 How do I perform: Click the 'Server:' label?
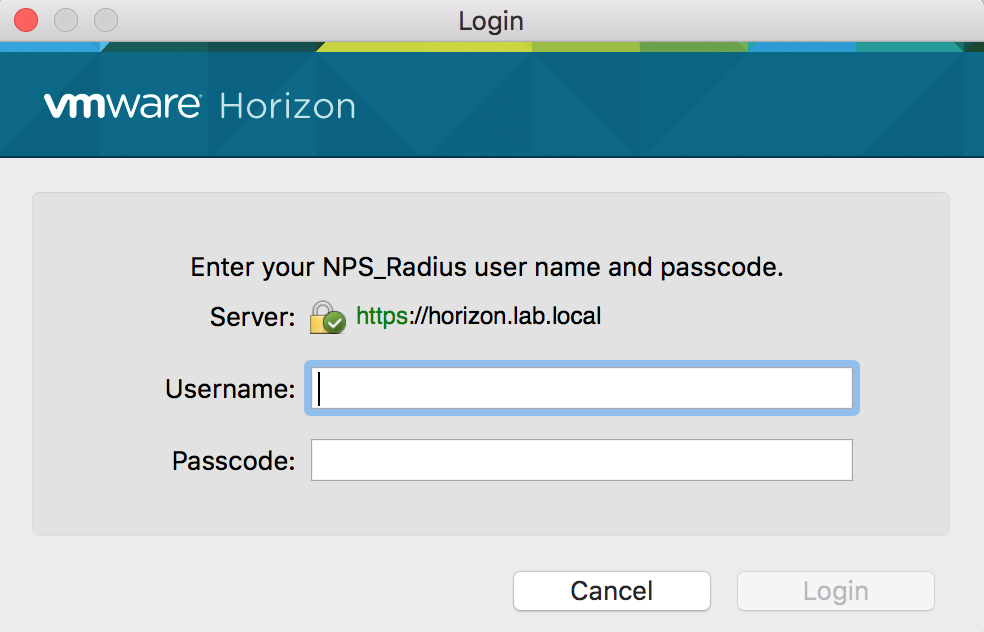click(252, 317)
